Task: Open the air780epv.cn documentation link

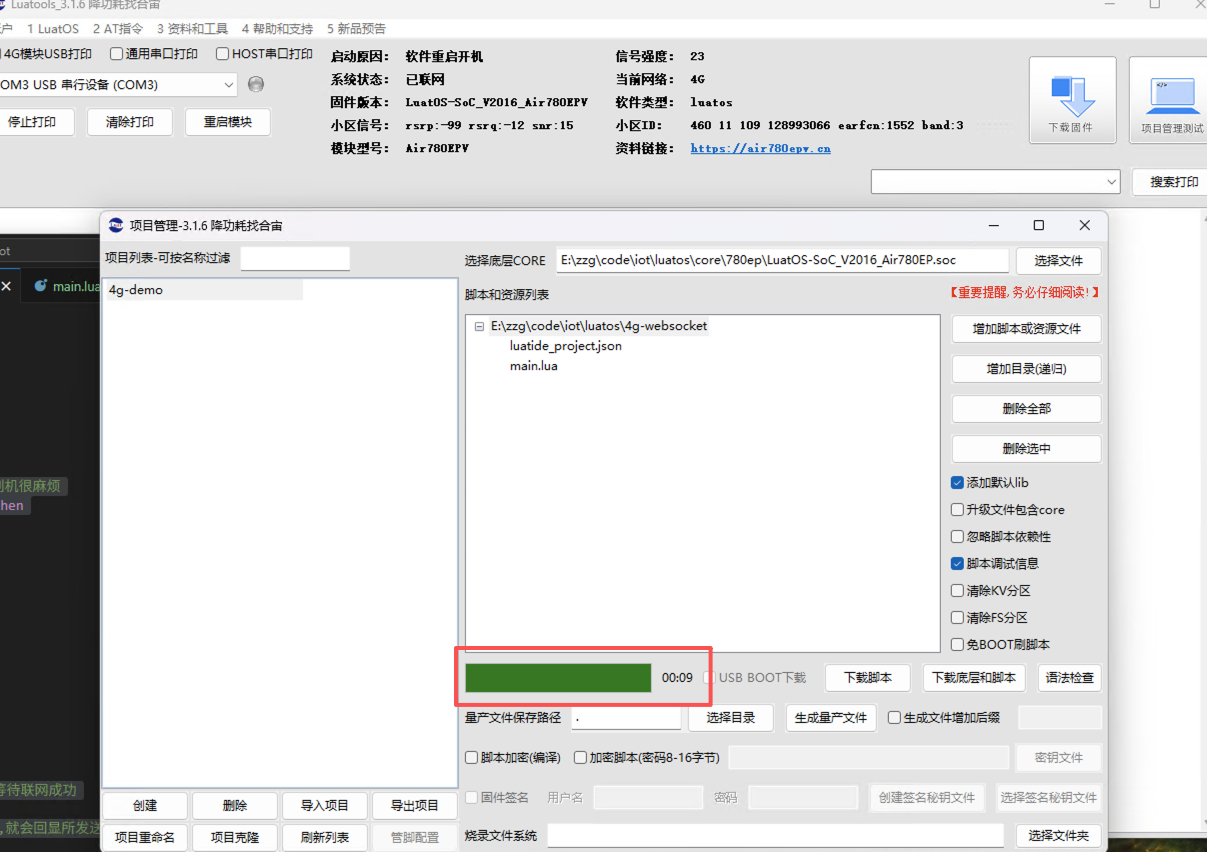Action: (x=760, y=148)
